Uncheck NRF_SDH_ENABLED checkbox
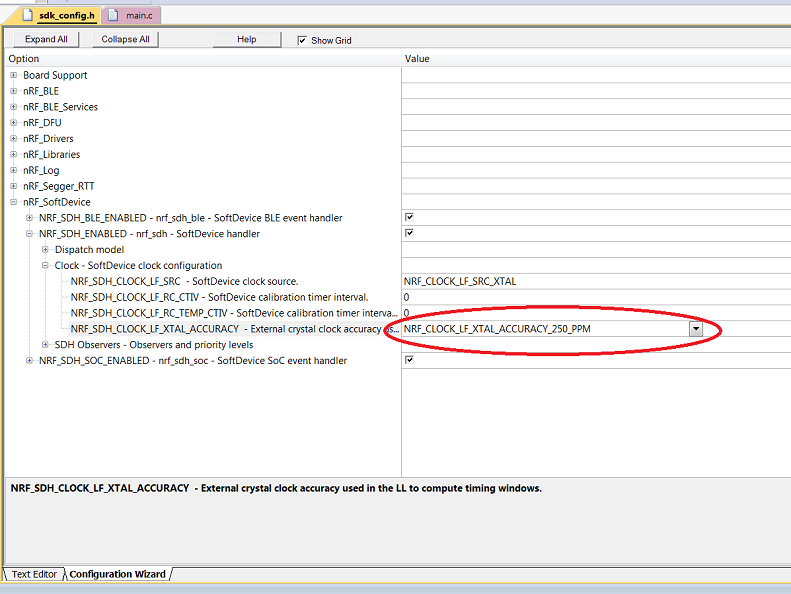The image size is (791, 594). 409,233
